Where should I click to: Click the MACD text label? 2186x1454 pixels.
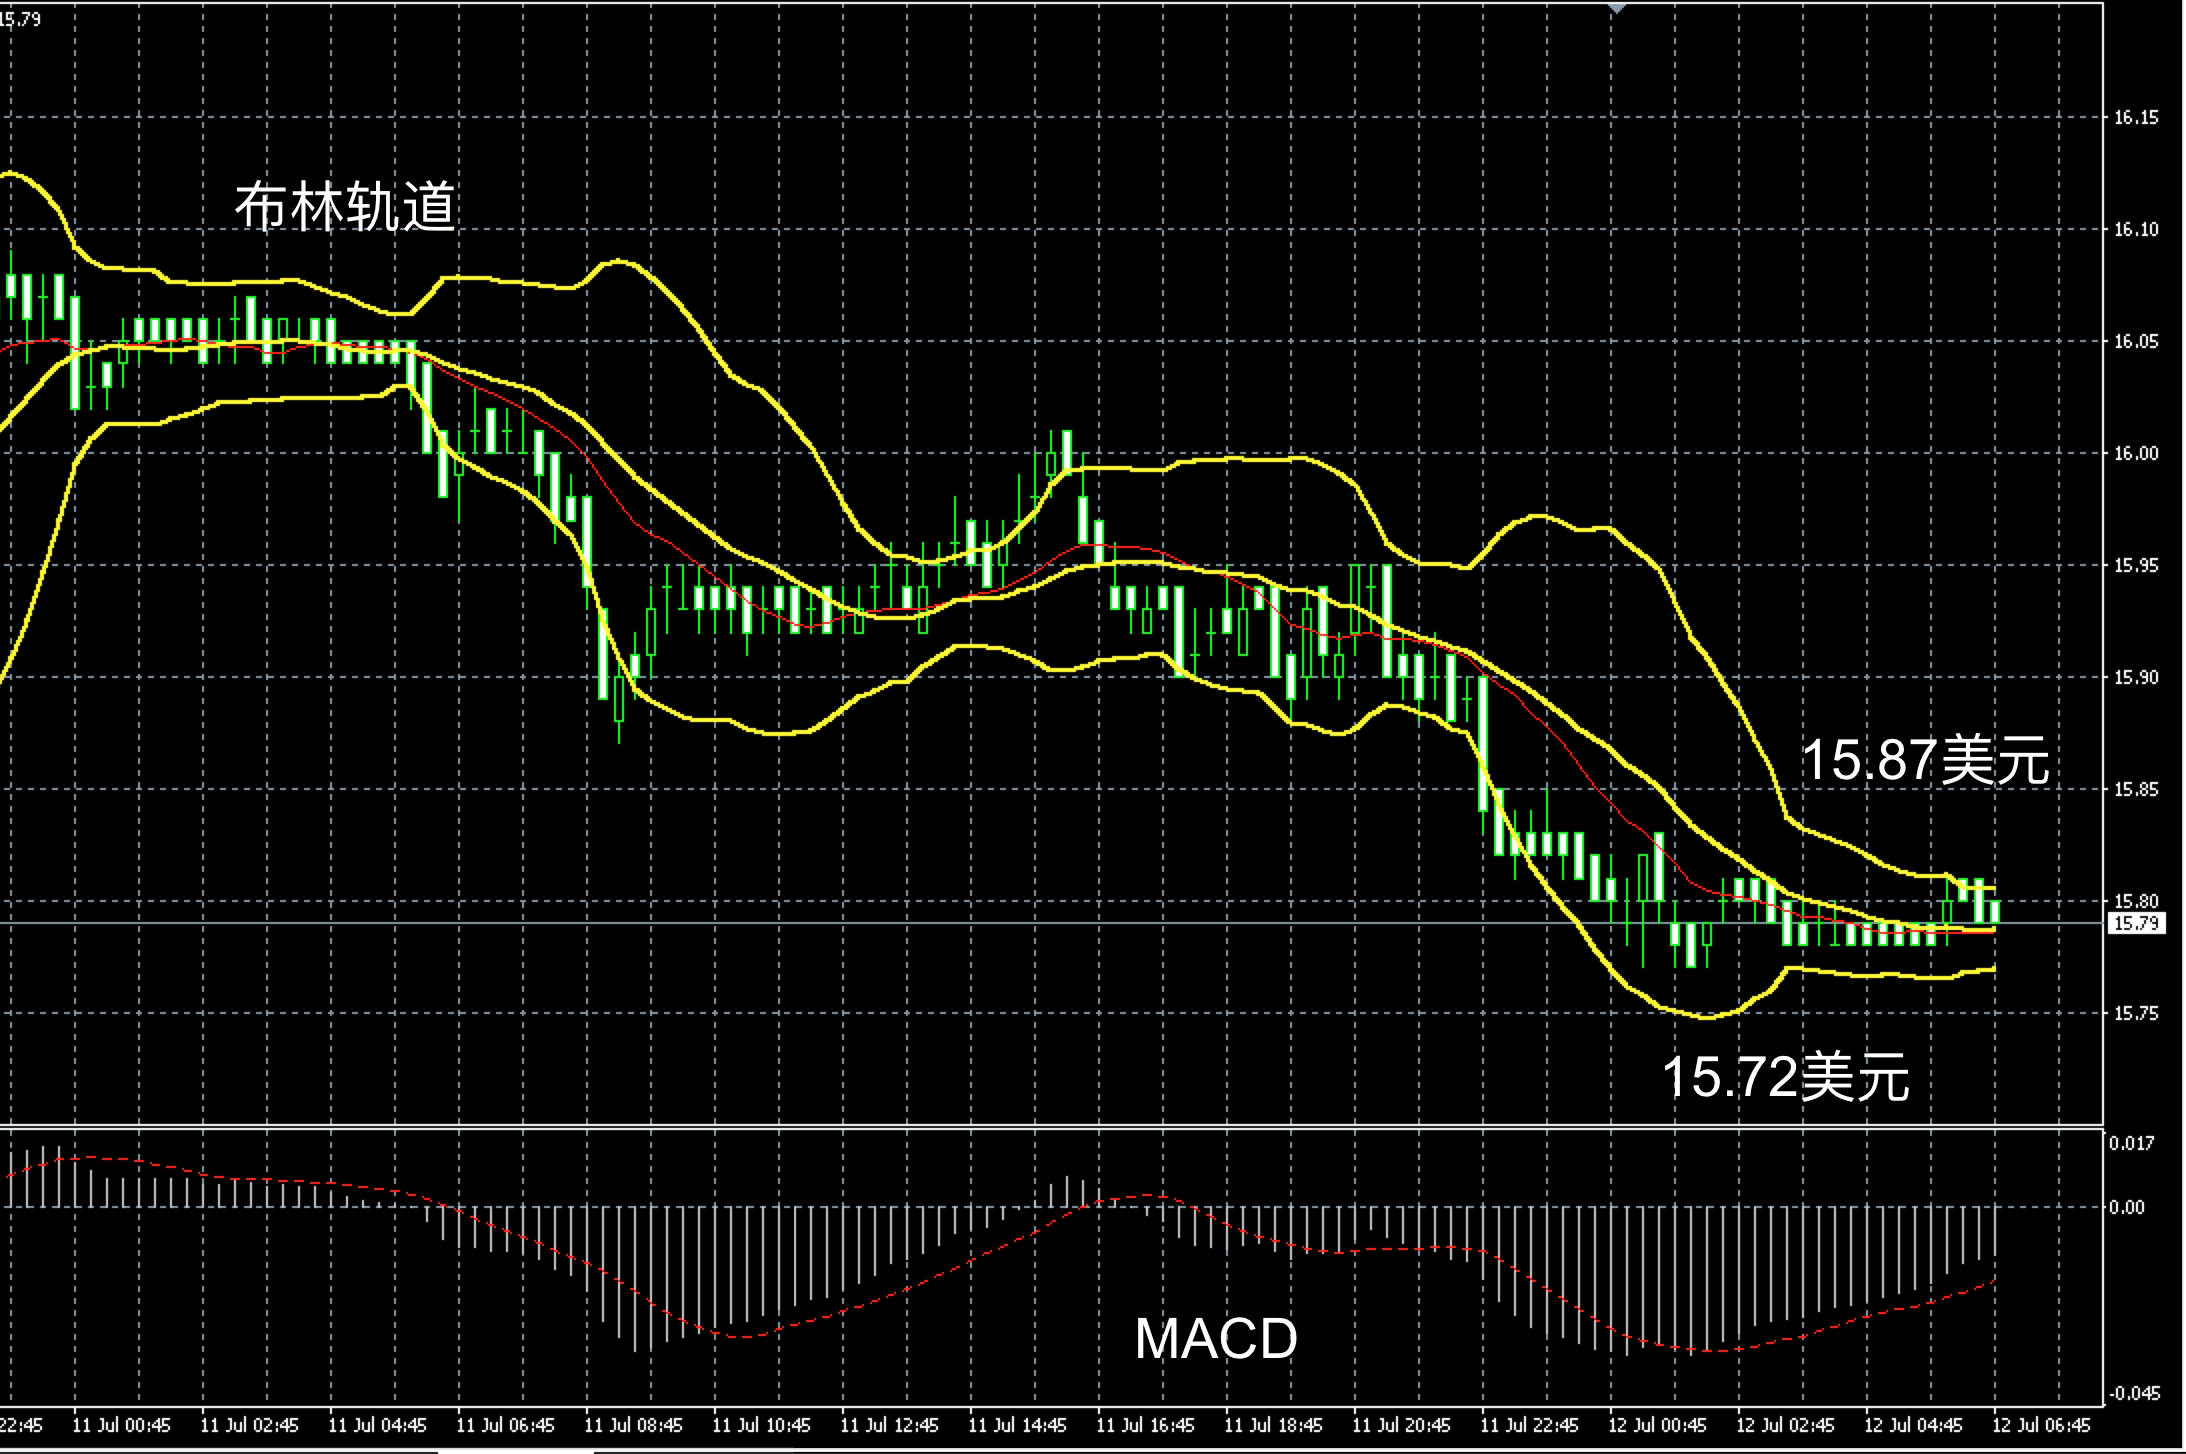coord(1215,1338)
